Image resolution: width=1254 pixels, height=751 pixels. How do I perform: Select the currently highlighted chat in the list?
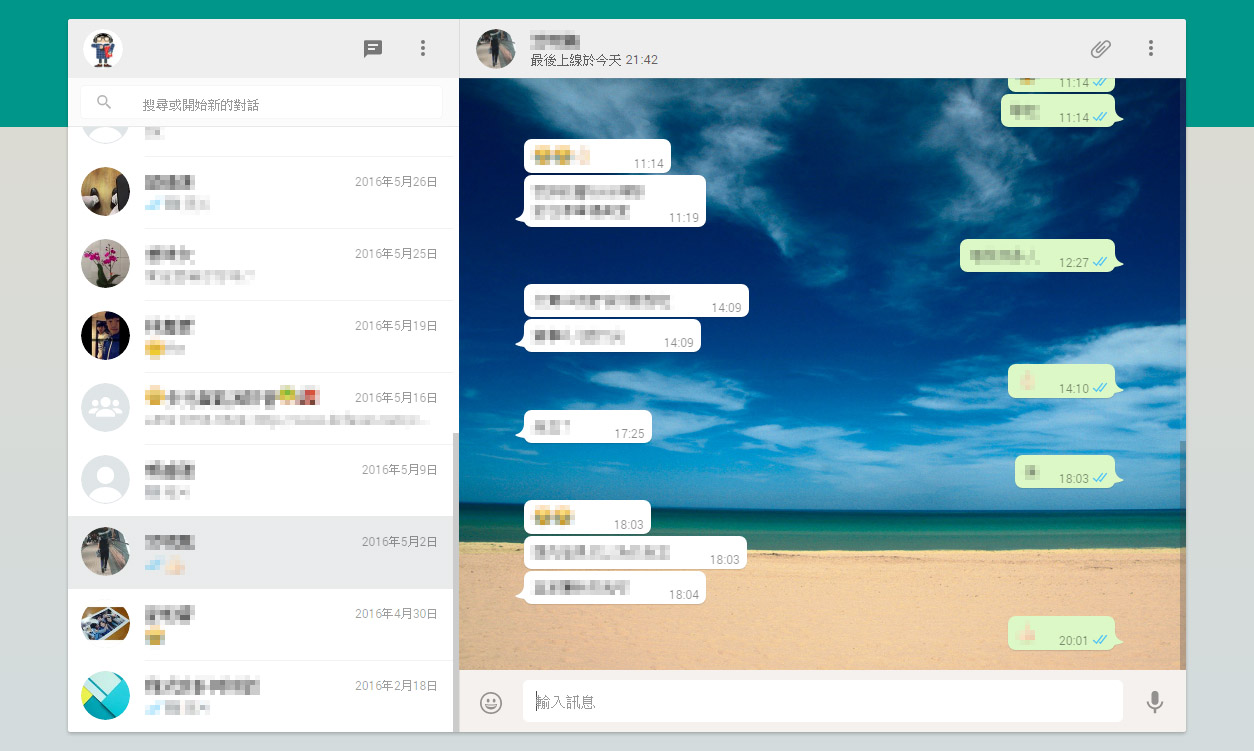point(260,551)
